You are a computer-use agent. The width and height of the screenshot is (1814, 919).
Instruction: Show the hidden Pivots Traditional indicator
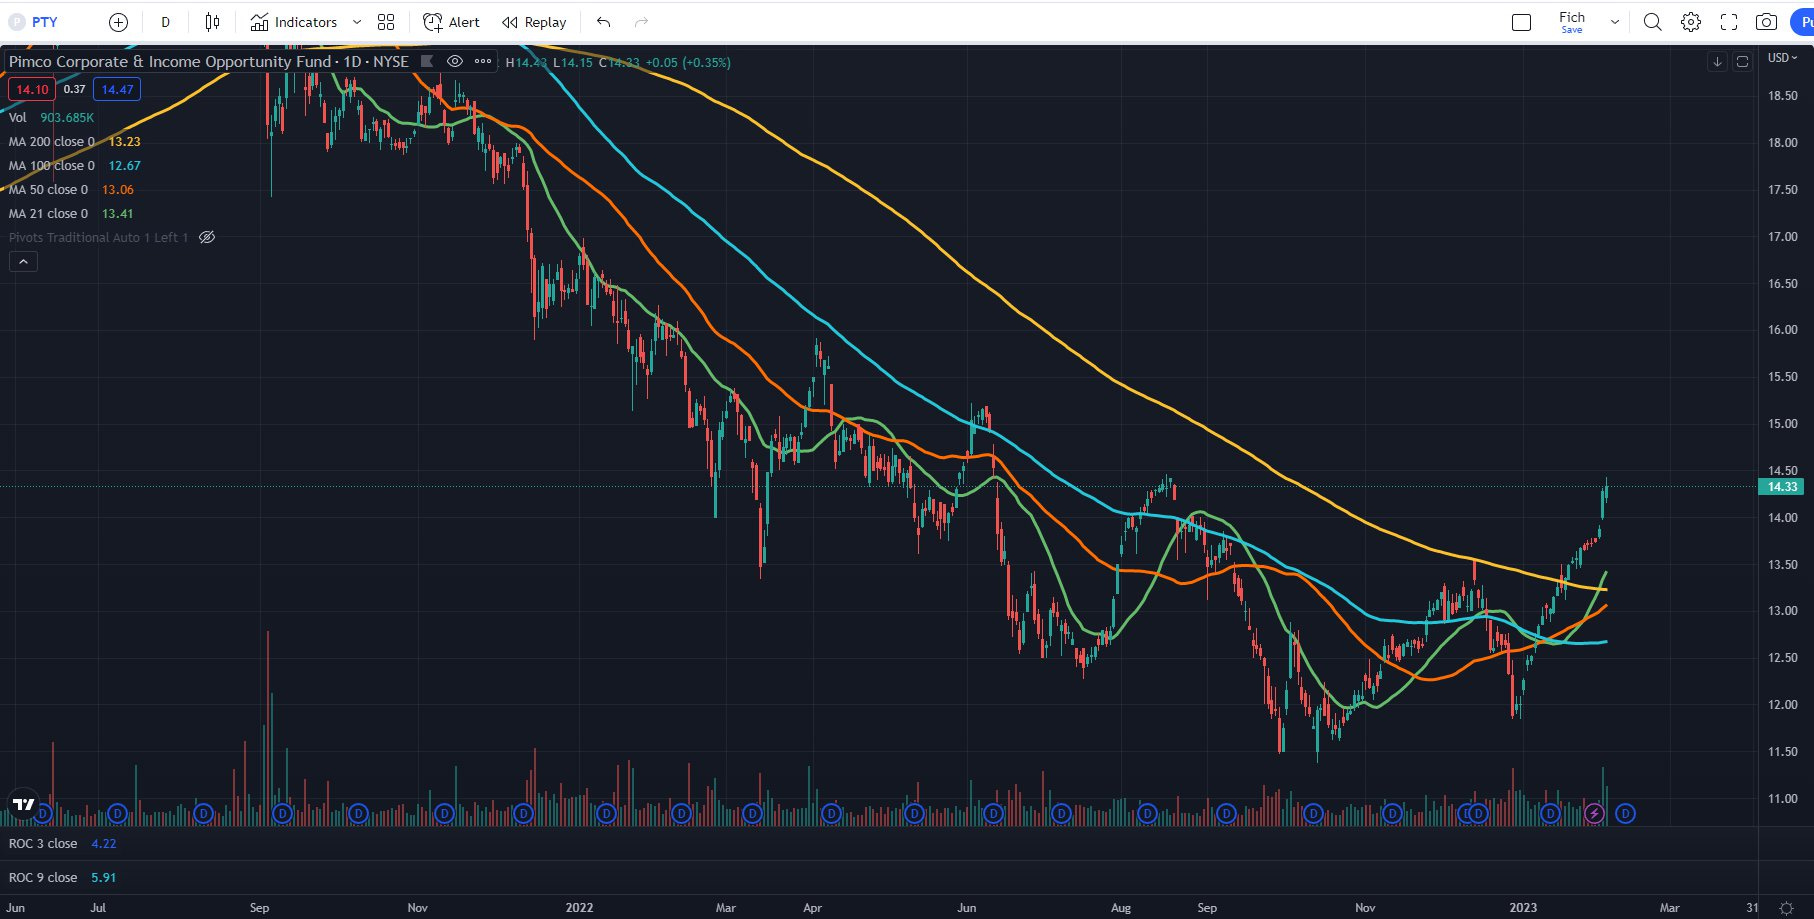point(207,237)
